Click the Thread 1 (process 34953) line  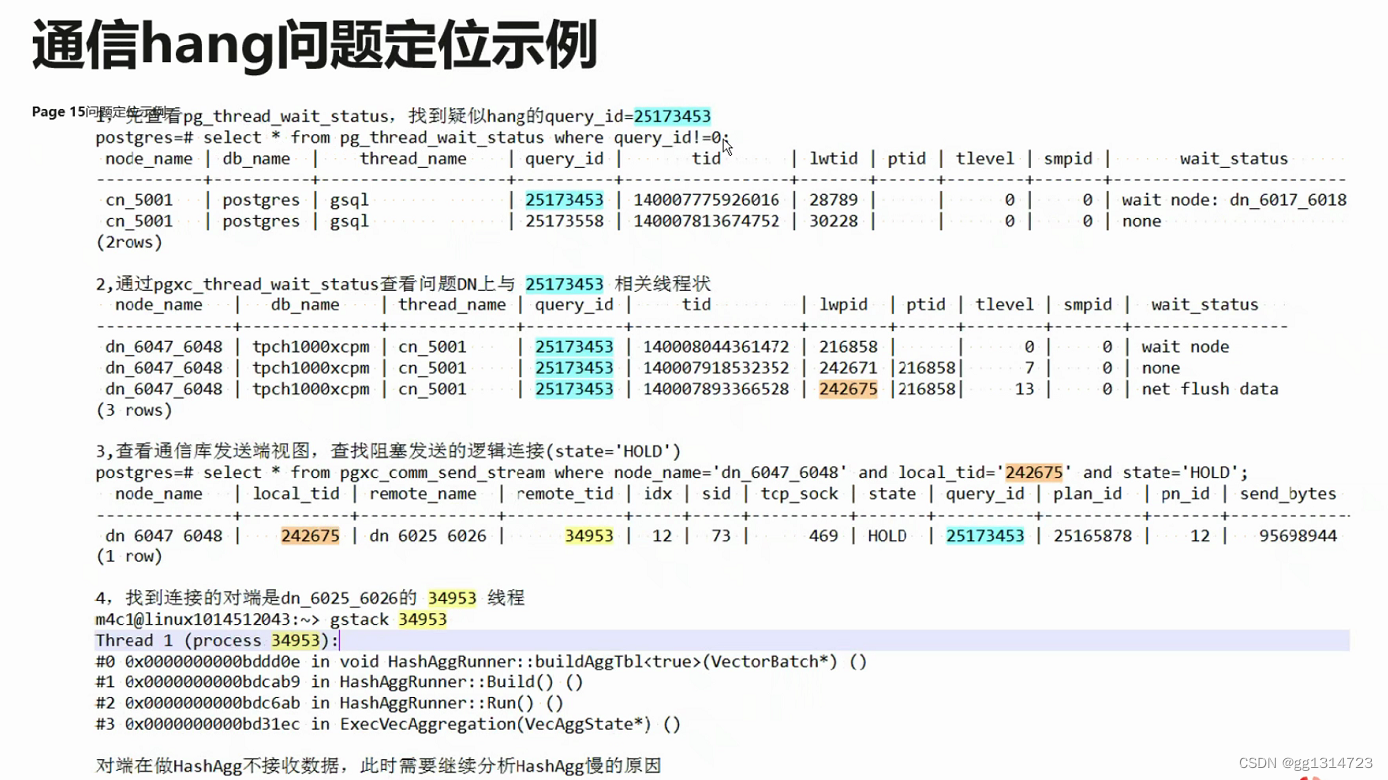point(217,640)
